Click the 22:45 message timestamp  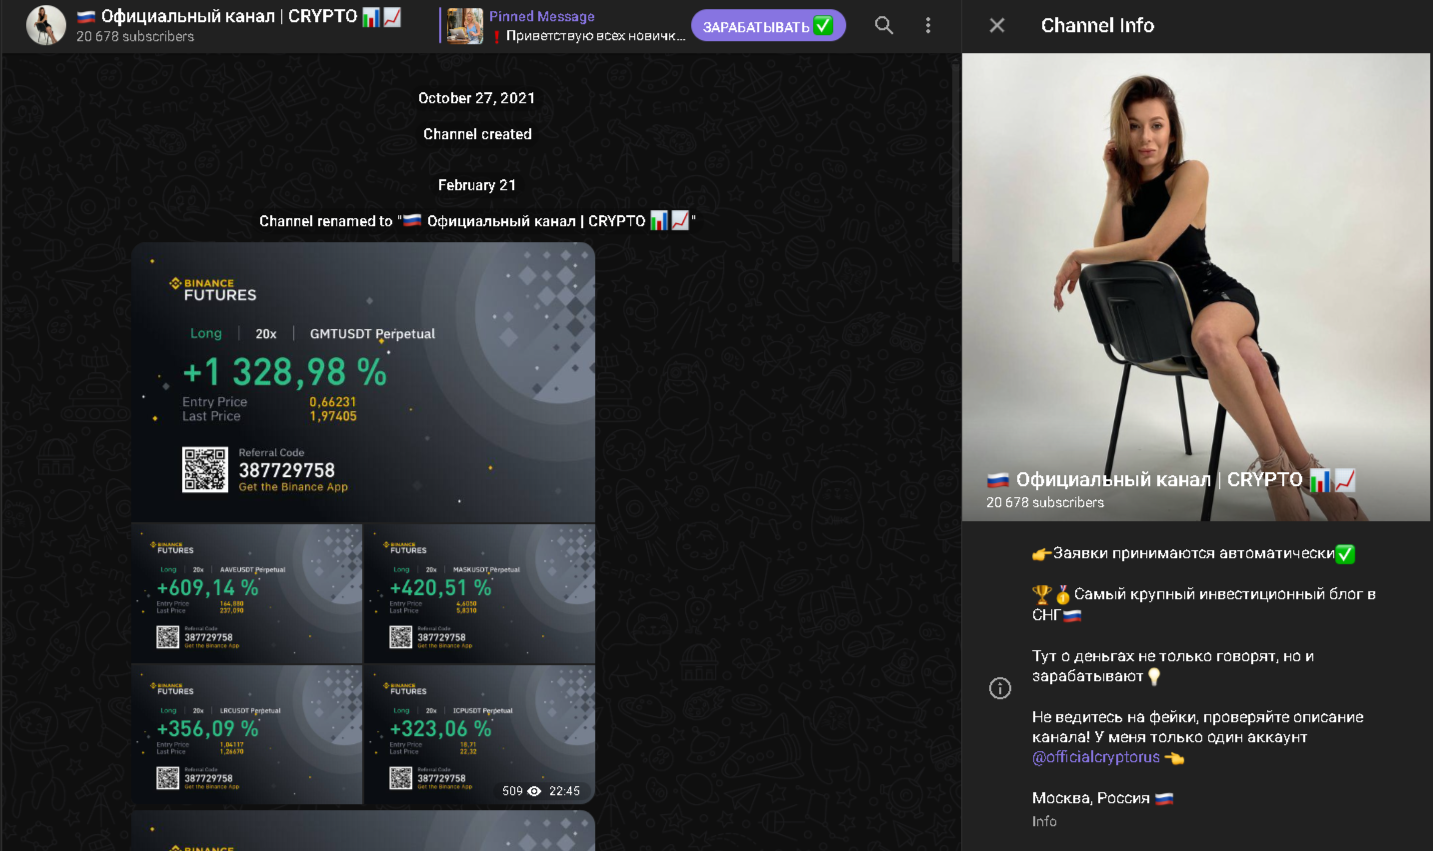pos(564,791)
